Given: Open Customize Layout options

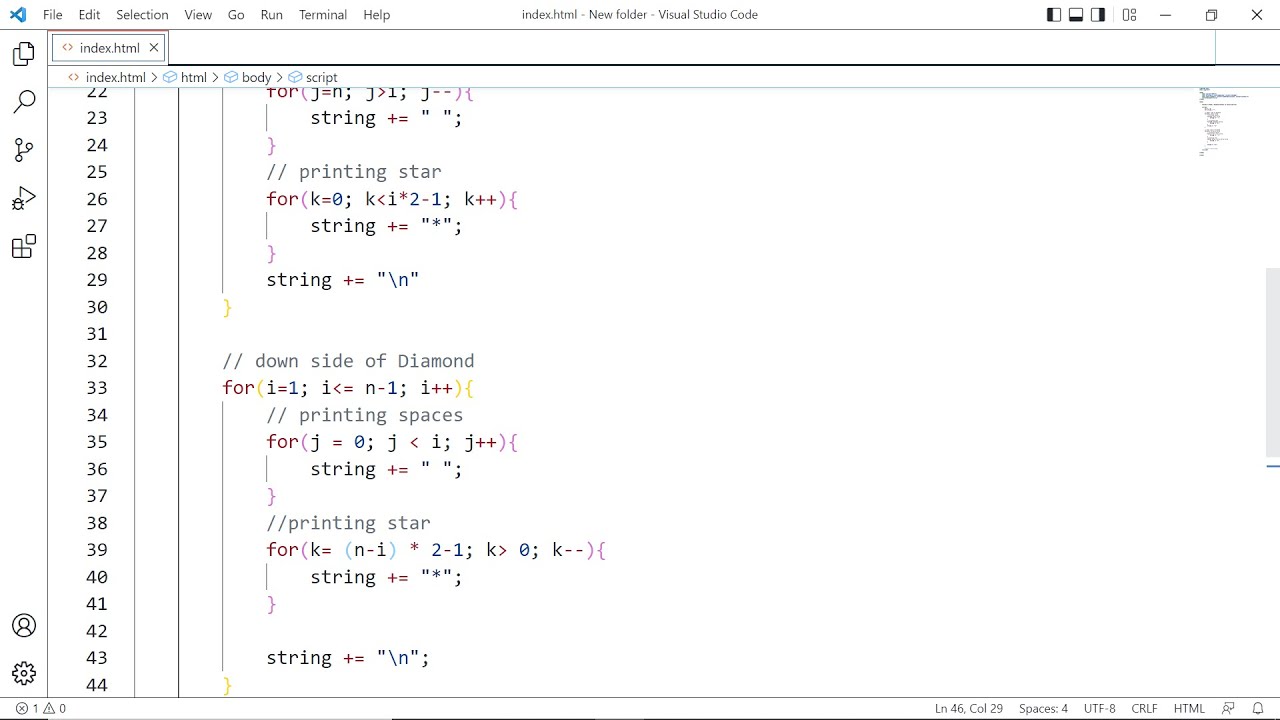Looking at the screenshot, I should (1129, 15).
